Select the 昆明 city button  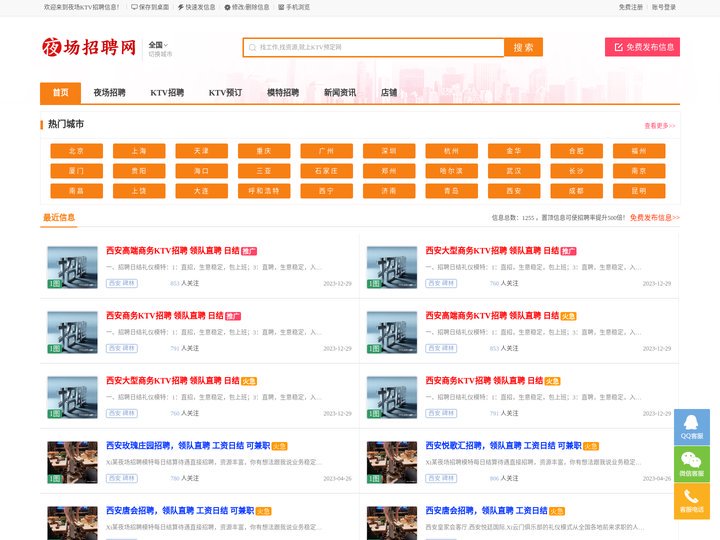639,191
